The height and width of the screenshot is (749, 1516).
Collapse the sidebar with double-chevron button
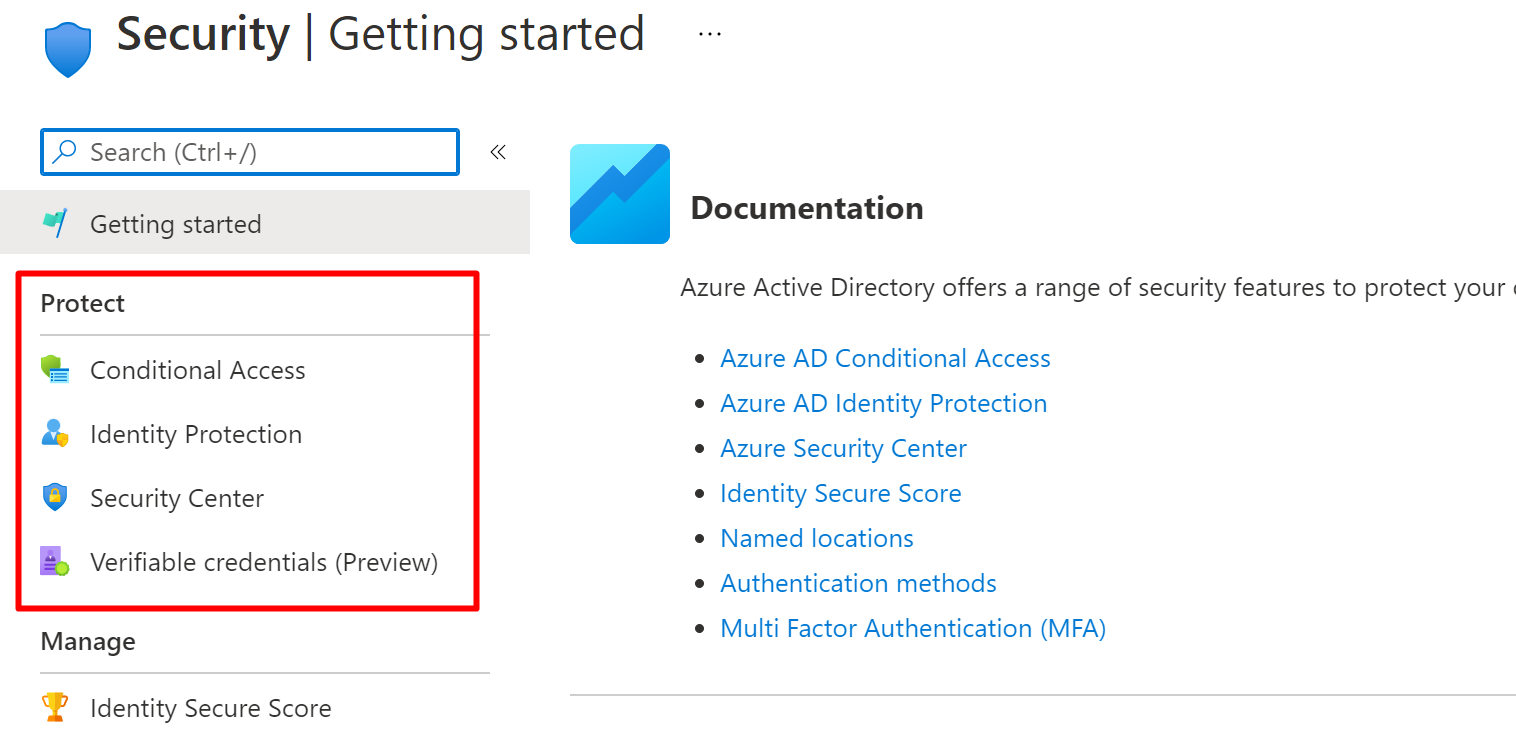coord(497,152)
